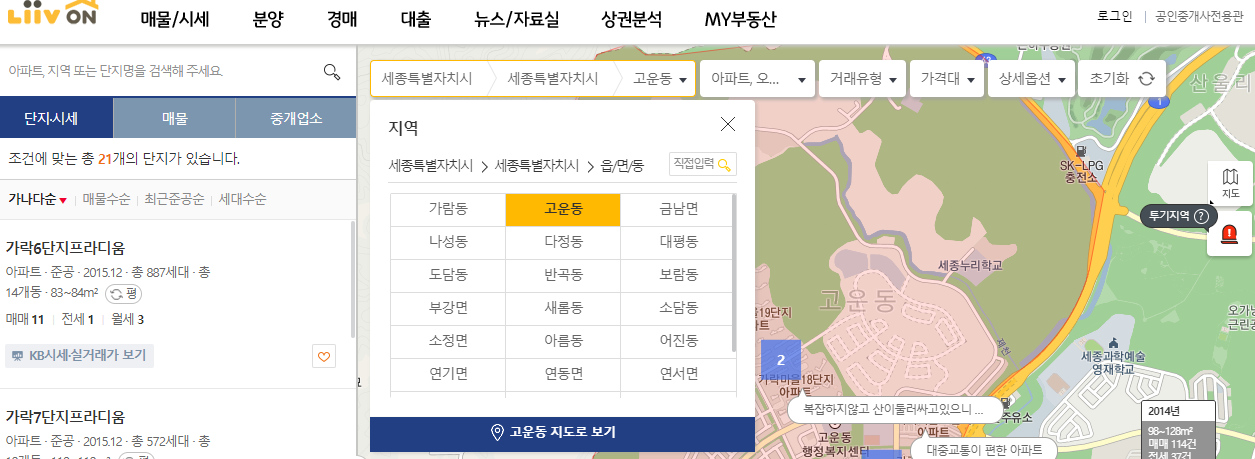Select 도담동 in the region grid

[447, 275]
